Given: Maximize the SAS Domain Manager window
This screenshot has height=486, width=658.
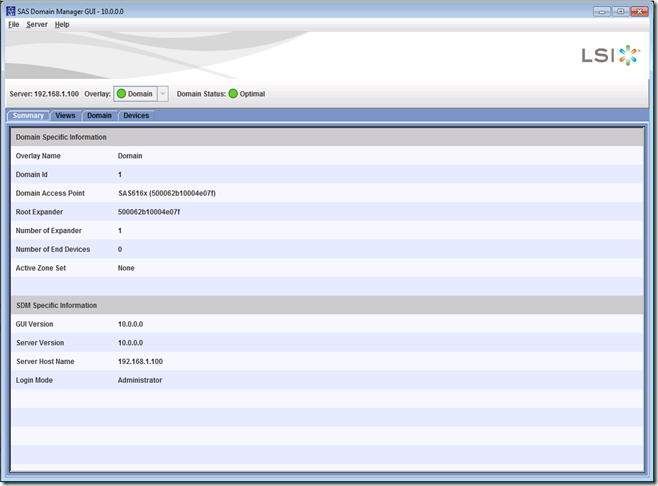Looking at the screenshot, I should coord(620,11).
